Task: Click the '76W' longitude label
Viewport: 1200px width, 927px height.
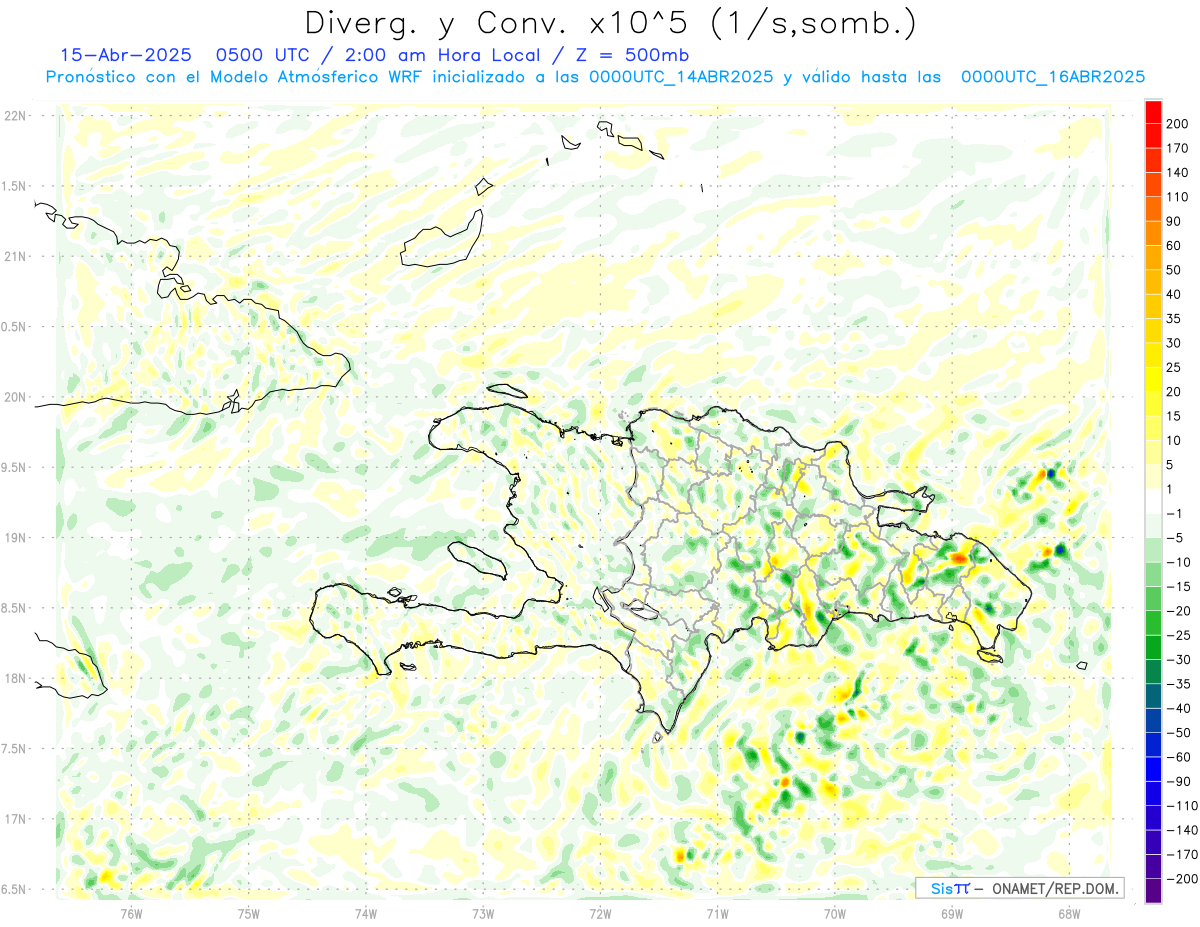Action: (x=131, y=912)
